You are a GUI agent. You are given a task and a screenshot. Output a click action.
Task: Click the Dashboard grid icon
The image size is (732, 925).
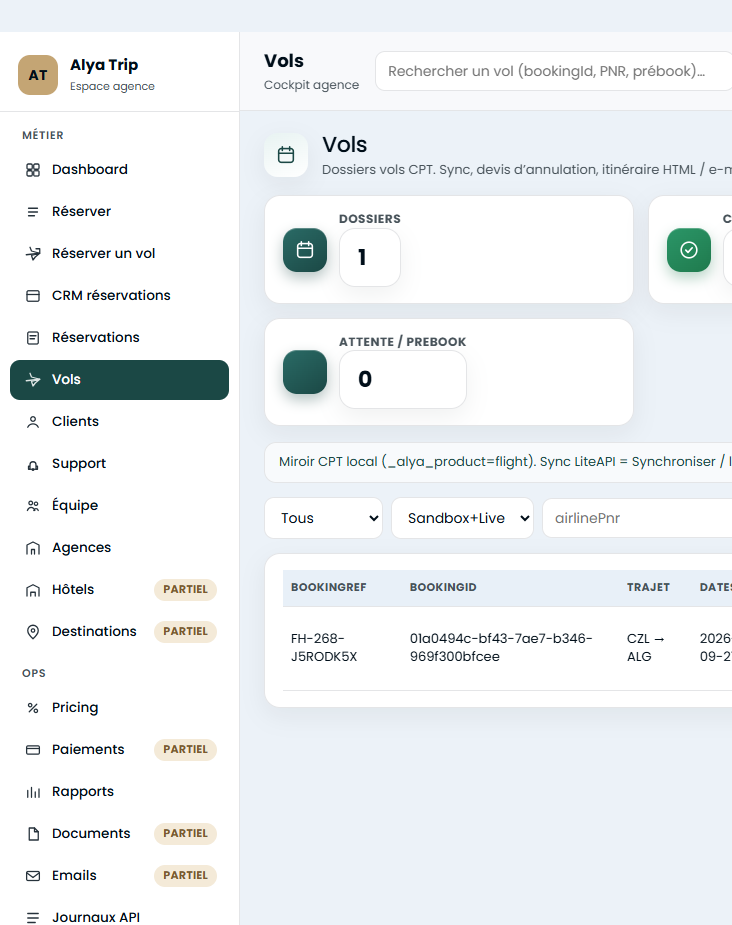click(33, 170)
